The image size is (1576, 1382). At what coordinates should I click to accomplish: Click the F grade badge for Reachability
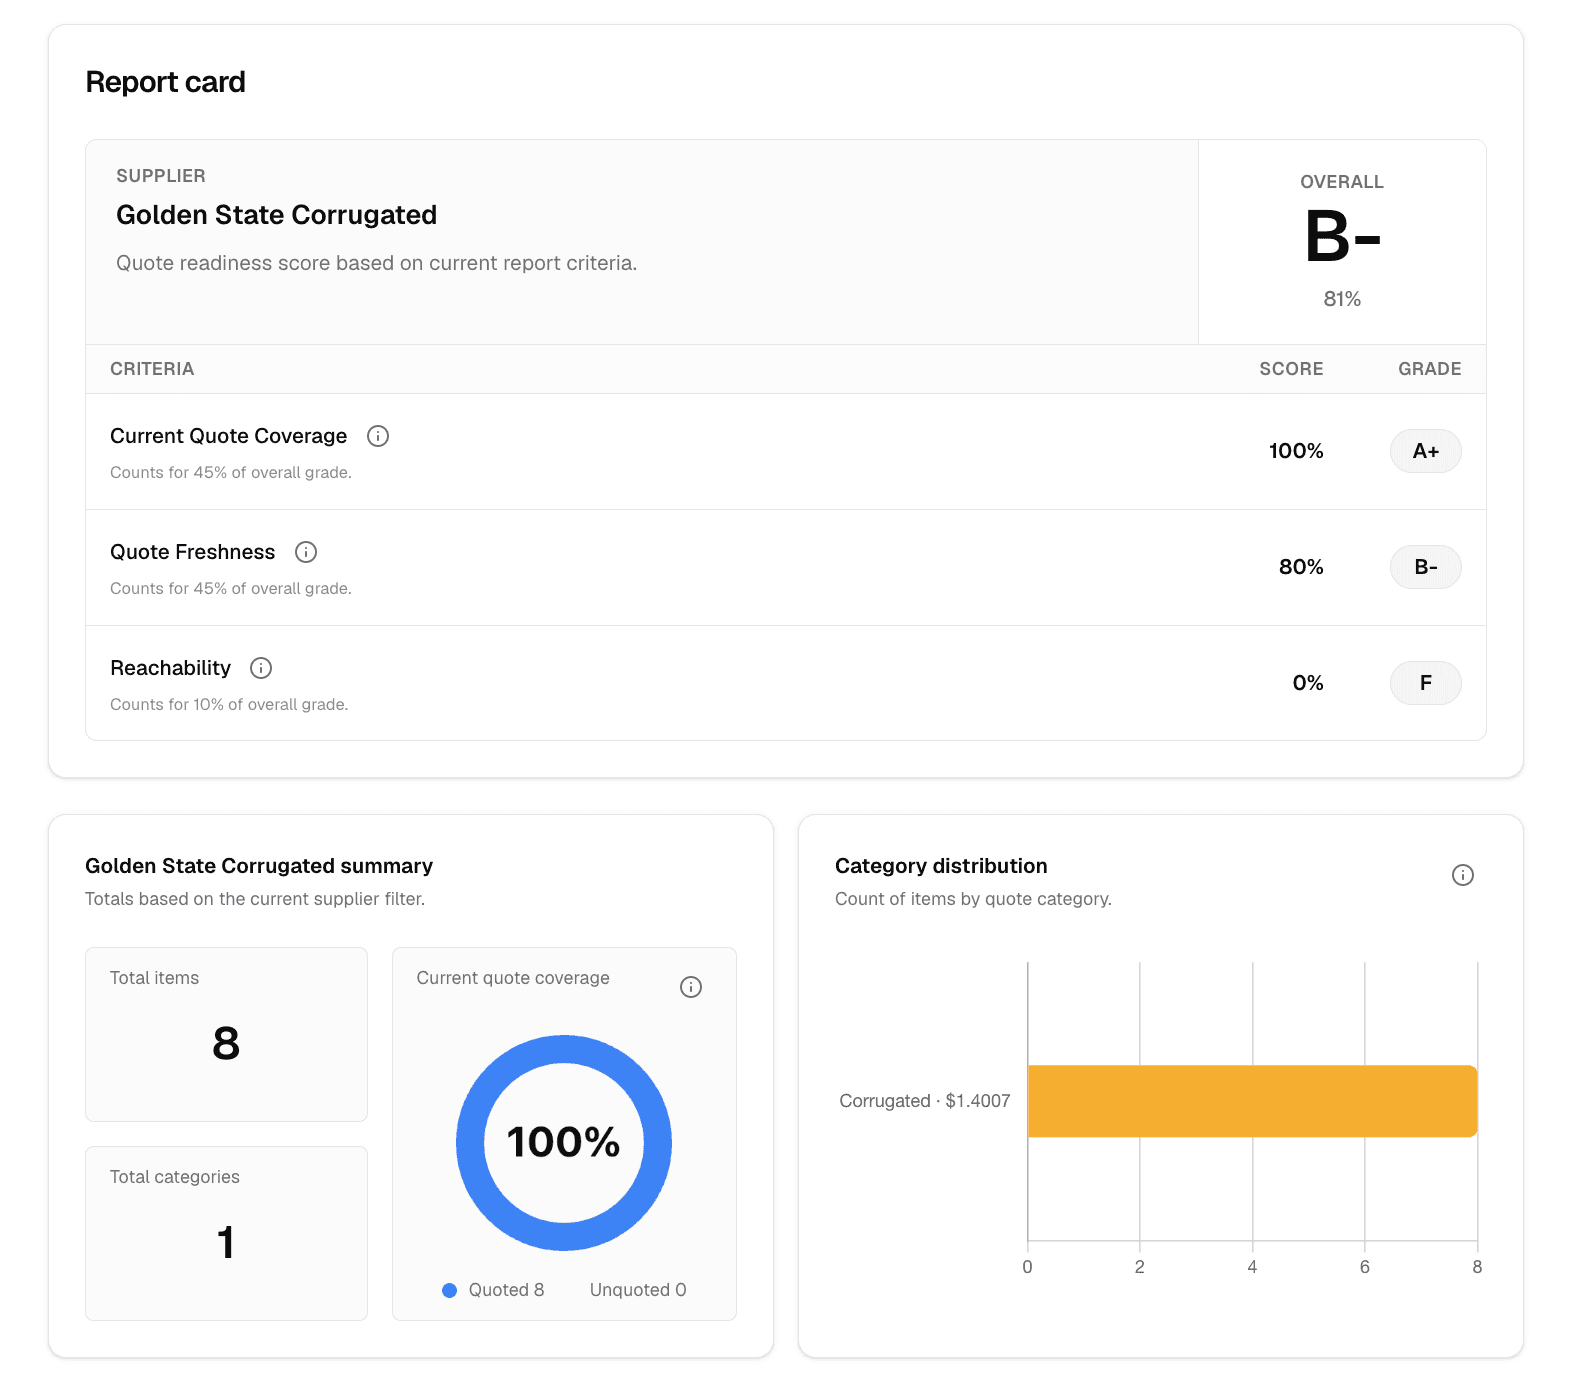pyautogui.click(x=1426, y=683)
